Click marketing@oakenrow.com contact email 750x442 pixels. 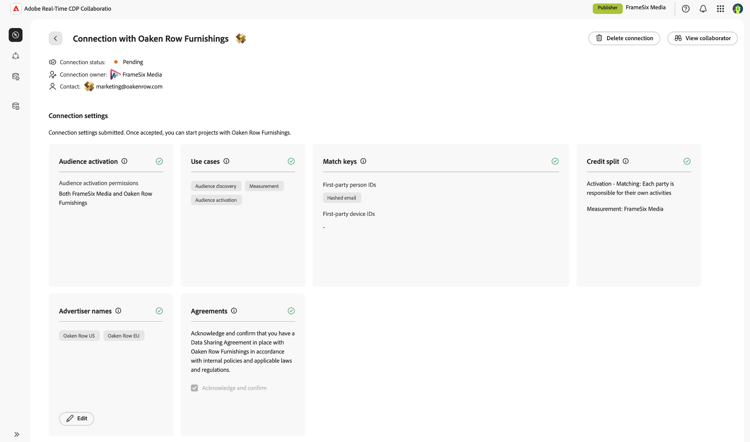[x=129, y=87]
